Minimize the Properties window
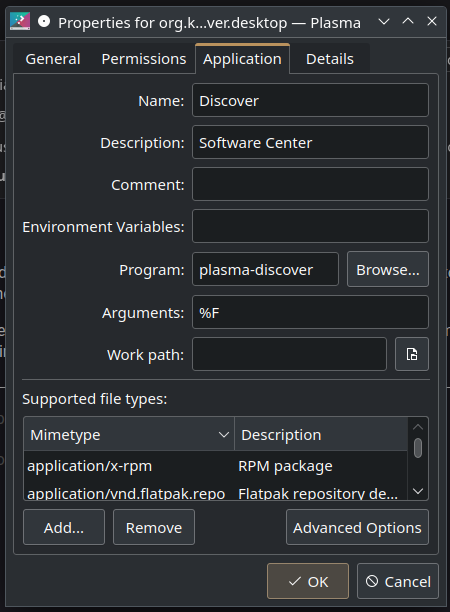 pos(384,21)
